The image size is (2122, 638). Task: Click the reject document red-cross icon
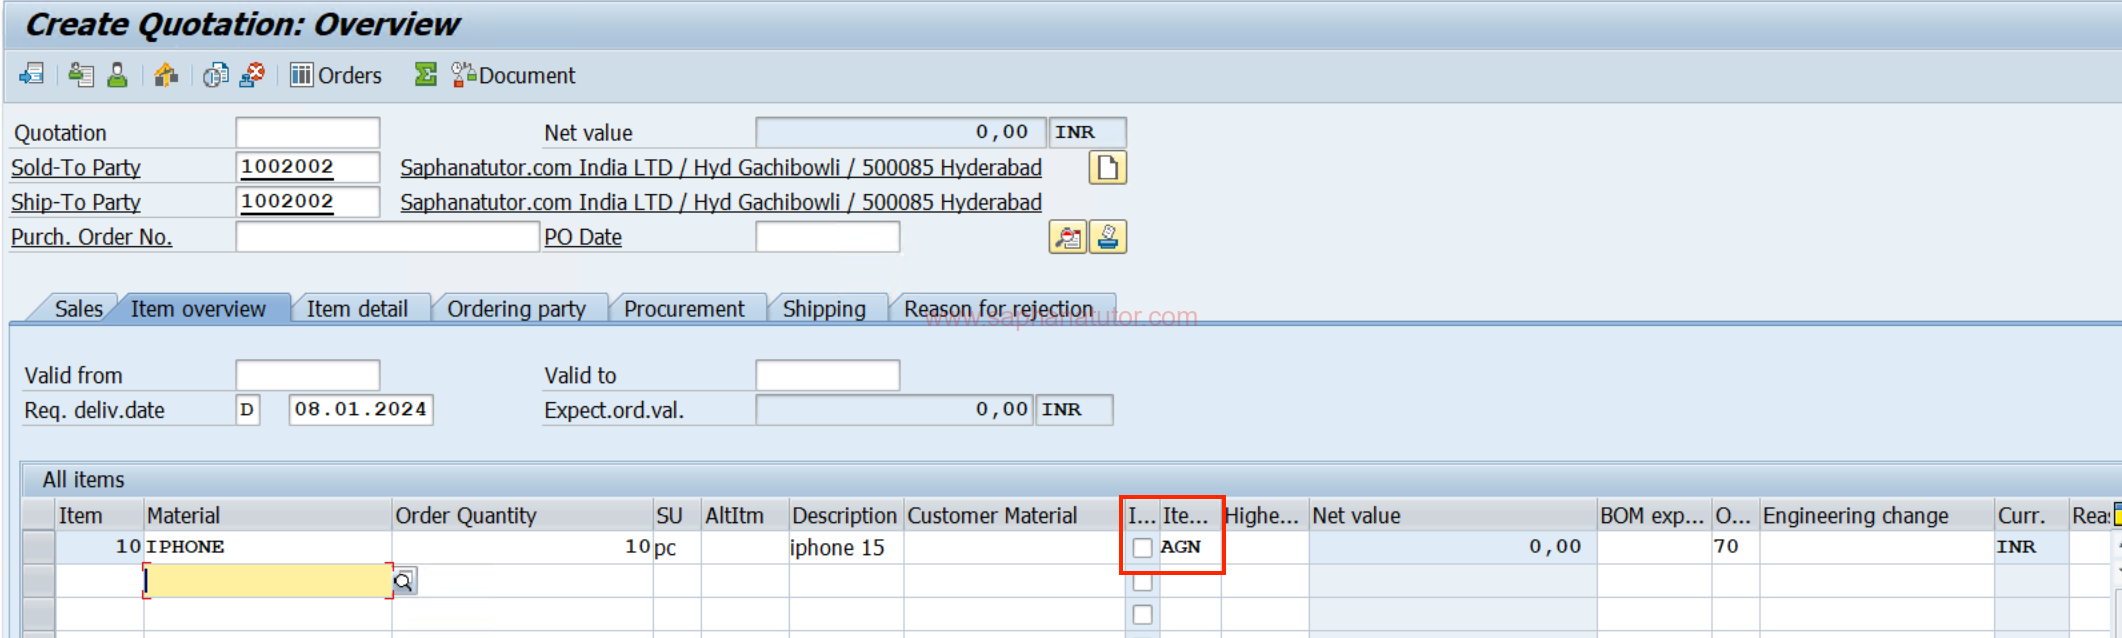(253, 75)
